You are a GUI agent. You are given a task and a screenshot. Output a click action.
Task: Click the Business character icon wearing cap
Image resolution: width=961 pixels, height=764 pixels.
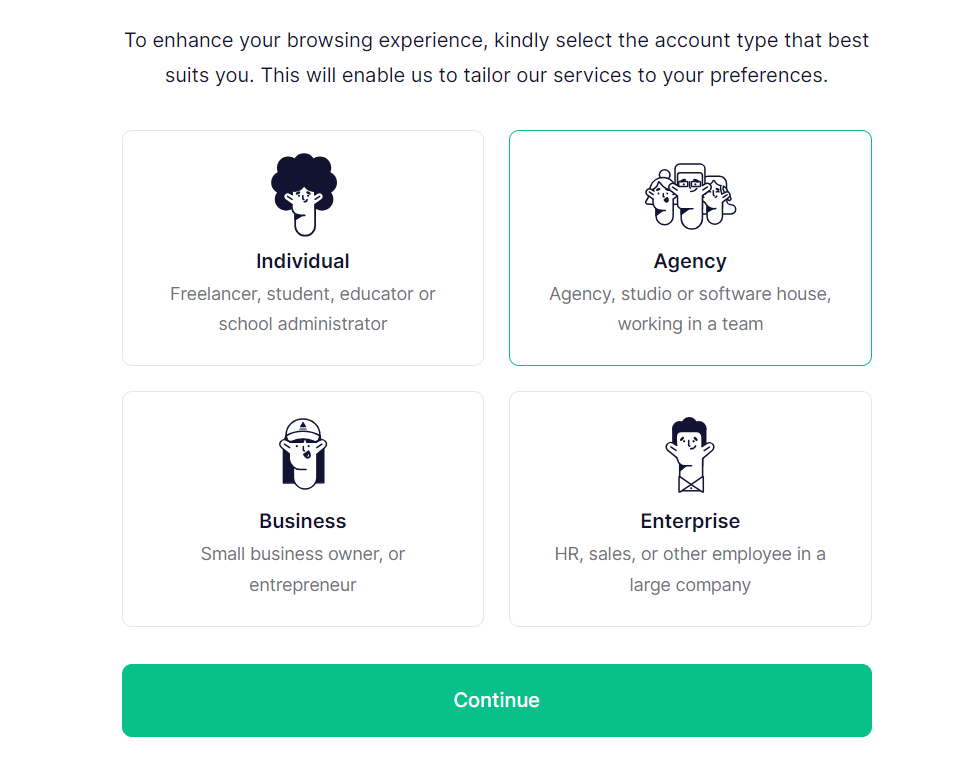[303, 453]
